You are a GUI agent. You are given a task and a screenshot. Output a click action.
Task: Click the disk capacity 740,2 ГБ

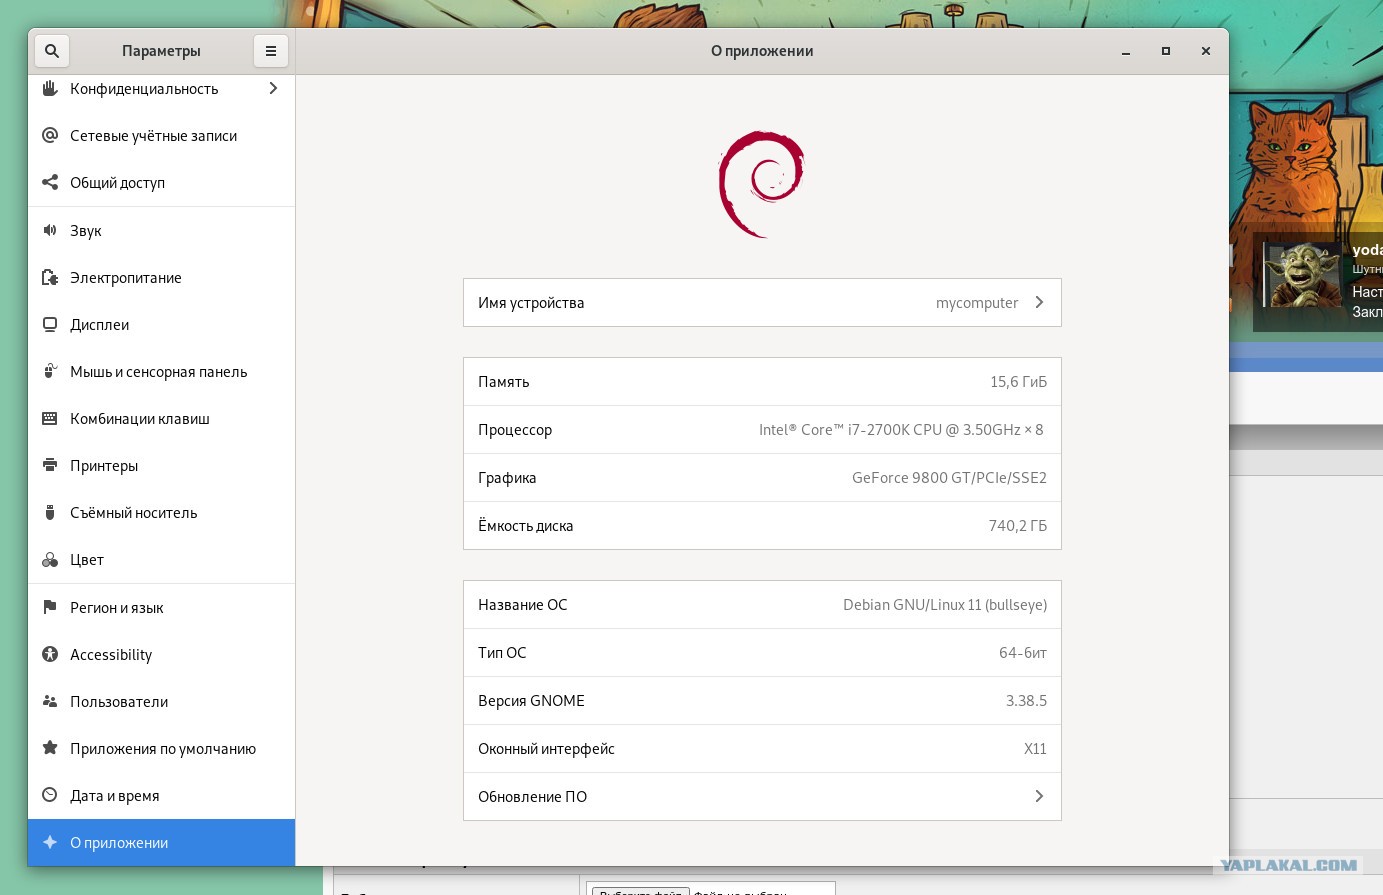tap(1017, 526)
